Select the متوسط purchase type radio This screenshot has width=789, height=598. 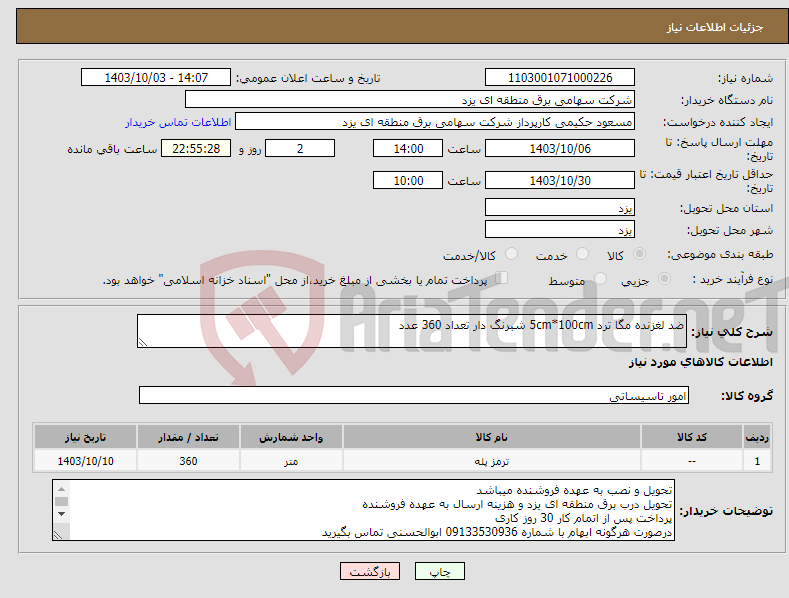(x=600, y=279)
